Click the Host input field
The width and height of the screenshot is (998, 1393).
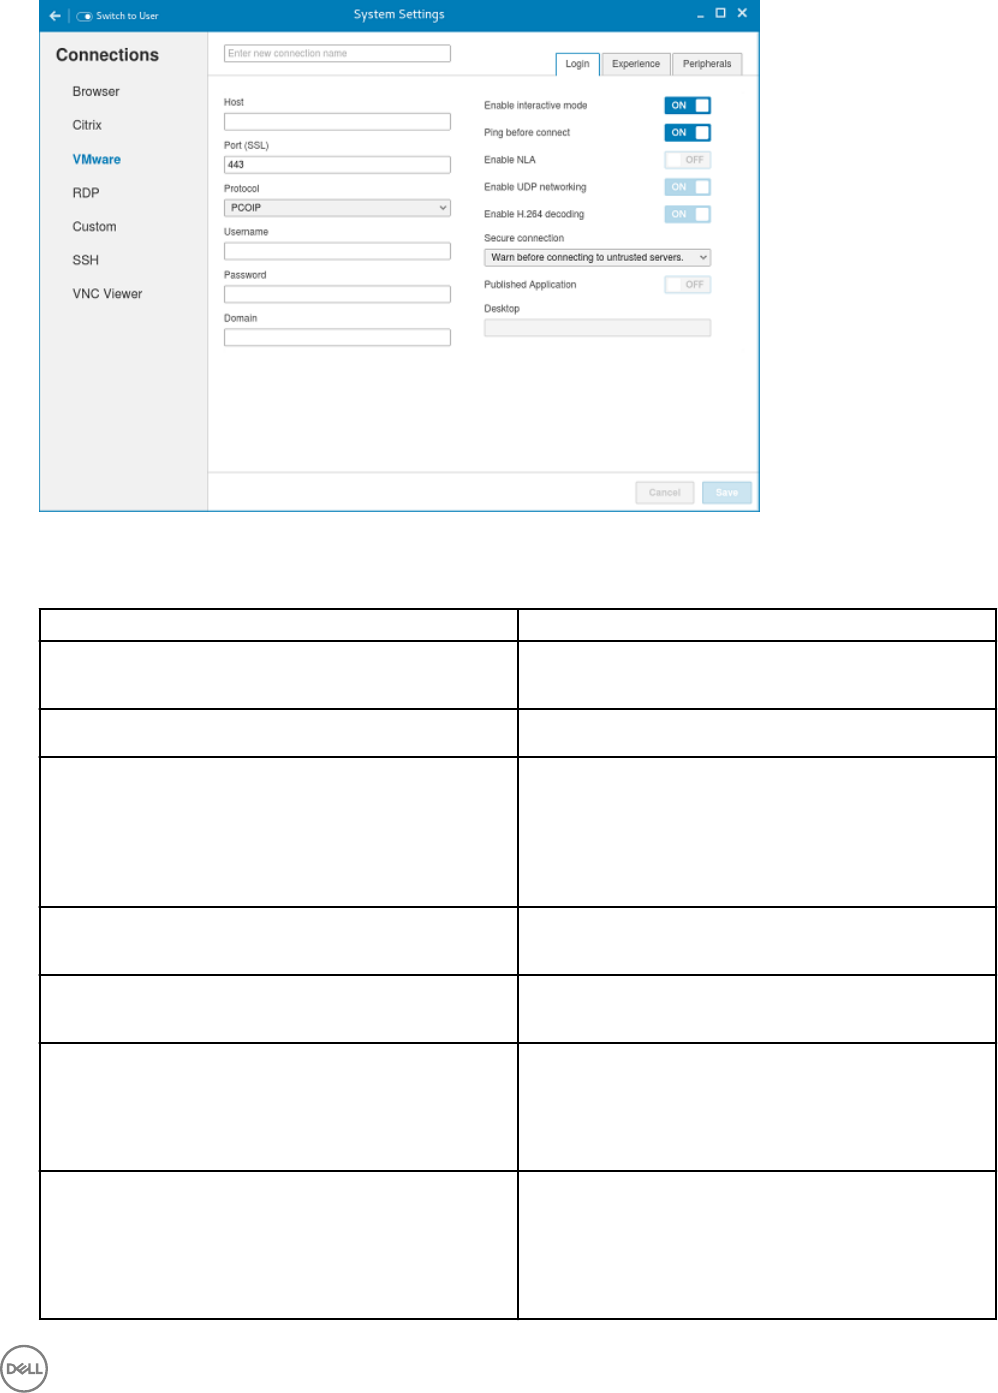tap(337, 122)
